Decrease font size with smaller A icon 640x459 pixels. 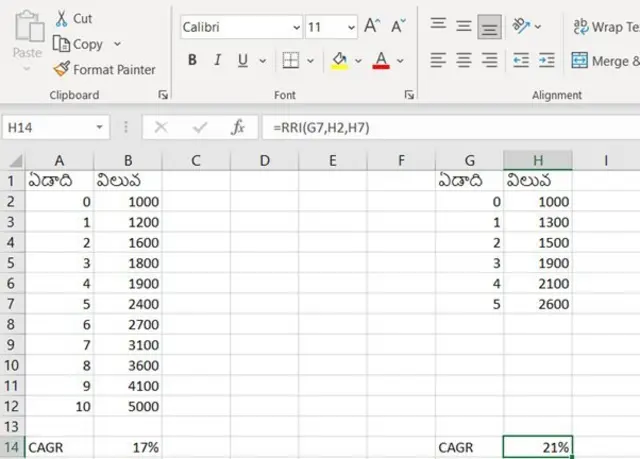[x=398, y=27]
